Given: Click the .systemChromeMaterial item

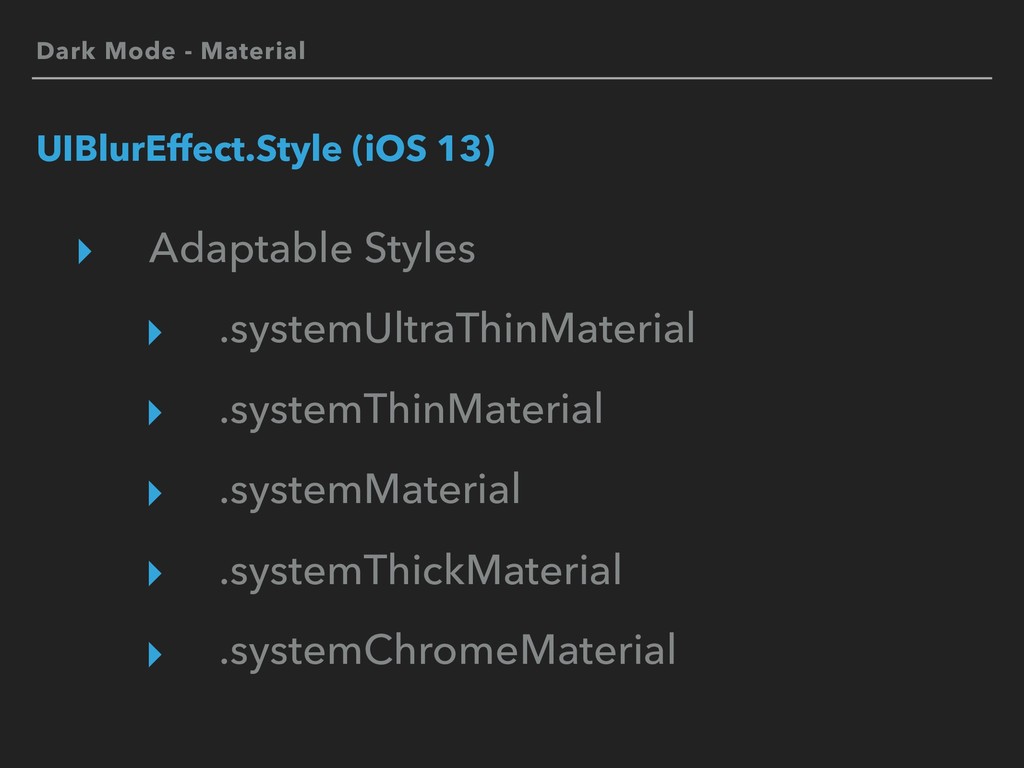Looking at the screenshot, I should (447, 651).
